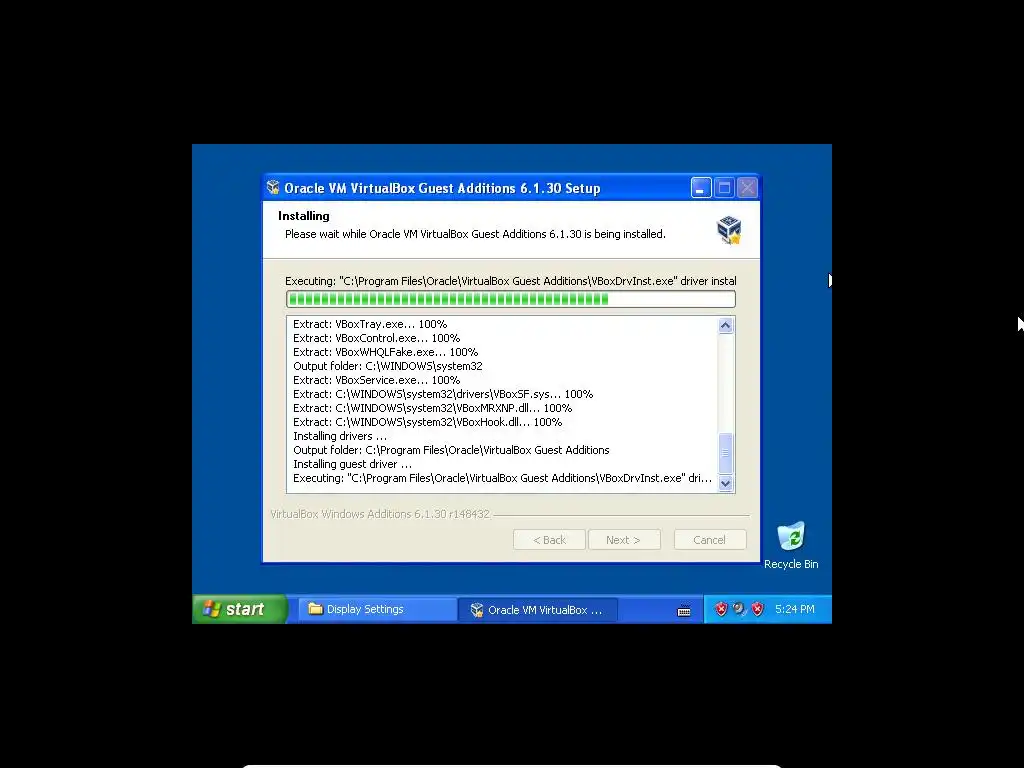Cancel the Guest Additions installation

tap(710, 540)
